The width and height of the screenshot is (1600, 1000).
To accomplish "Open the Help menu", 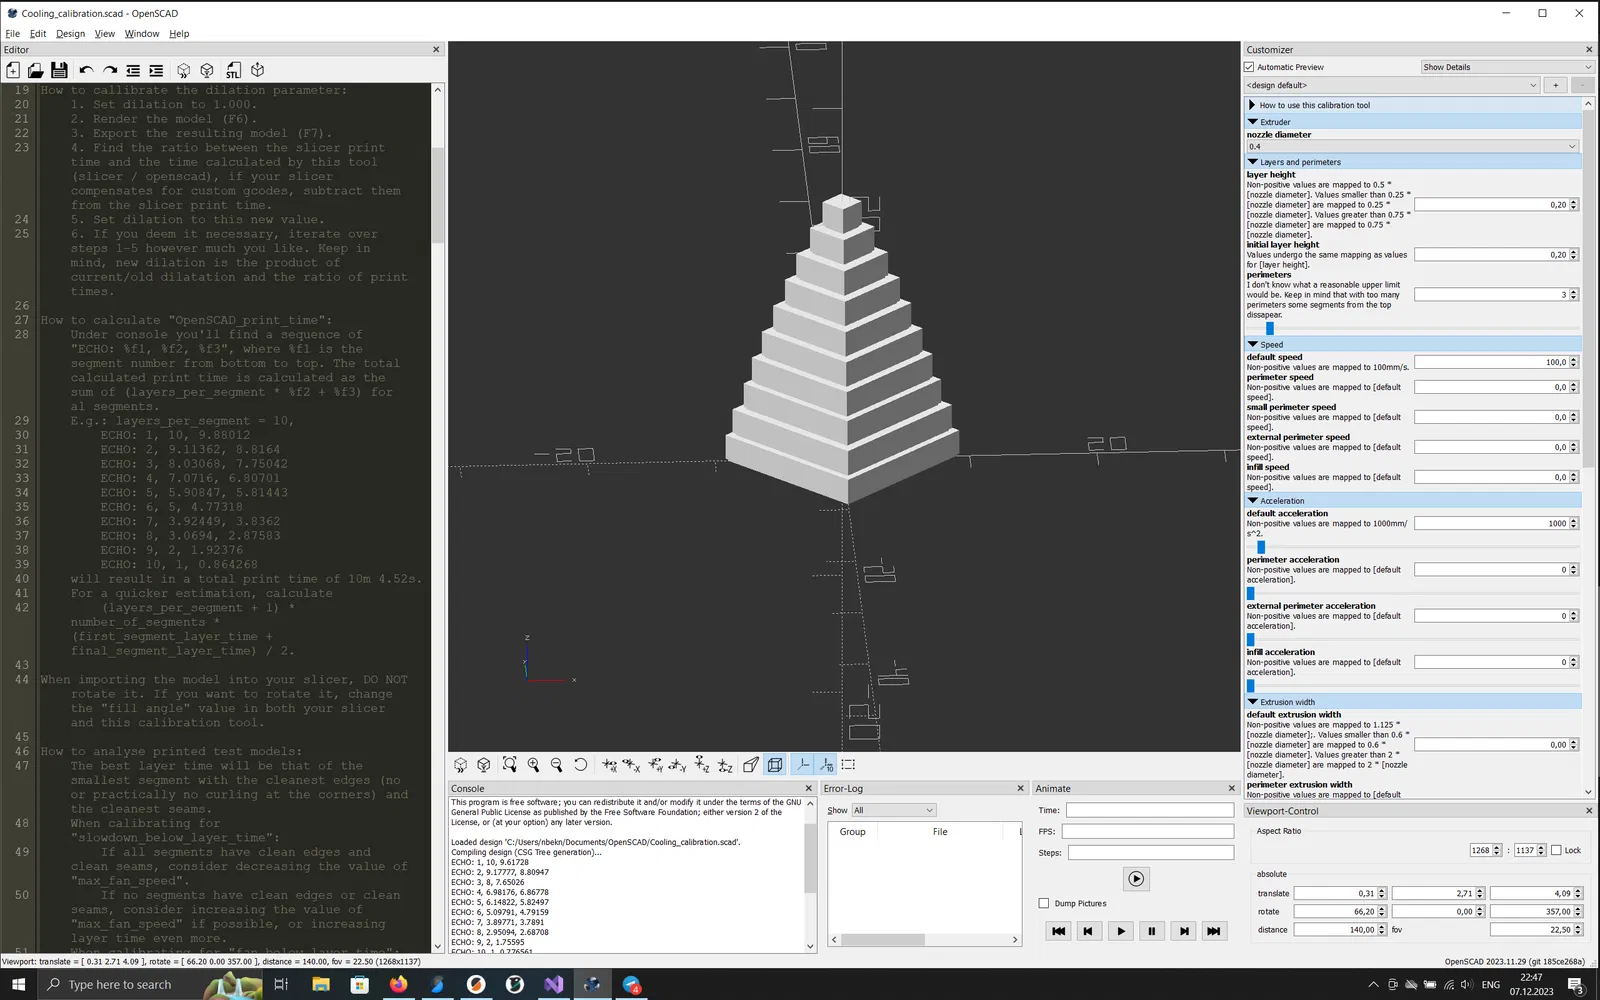I will pyautogui.click(x=179, y=34).
